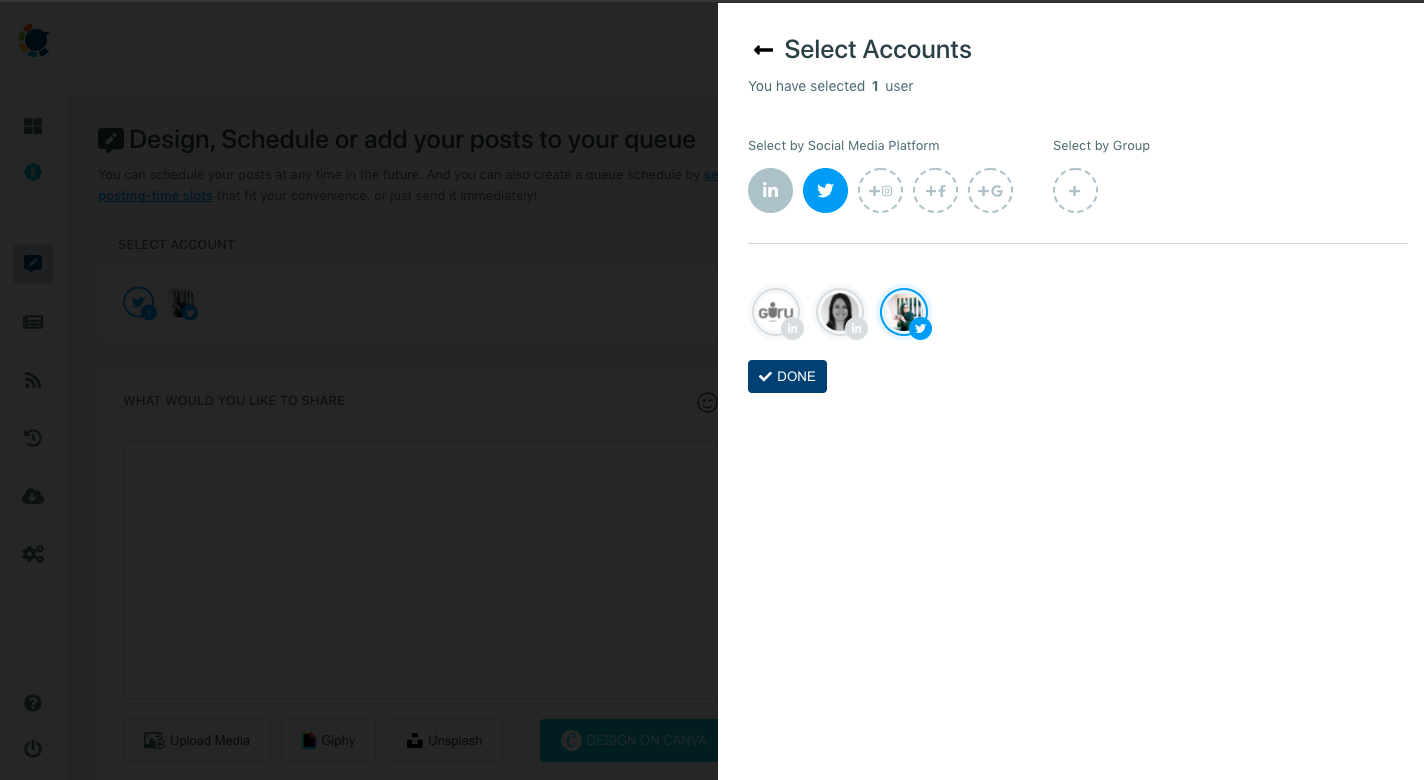Deselect the Twitter platform filter
Screen dimensions: 1424x780
click(x=825, y=190)
